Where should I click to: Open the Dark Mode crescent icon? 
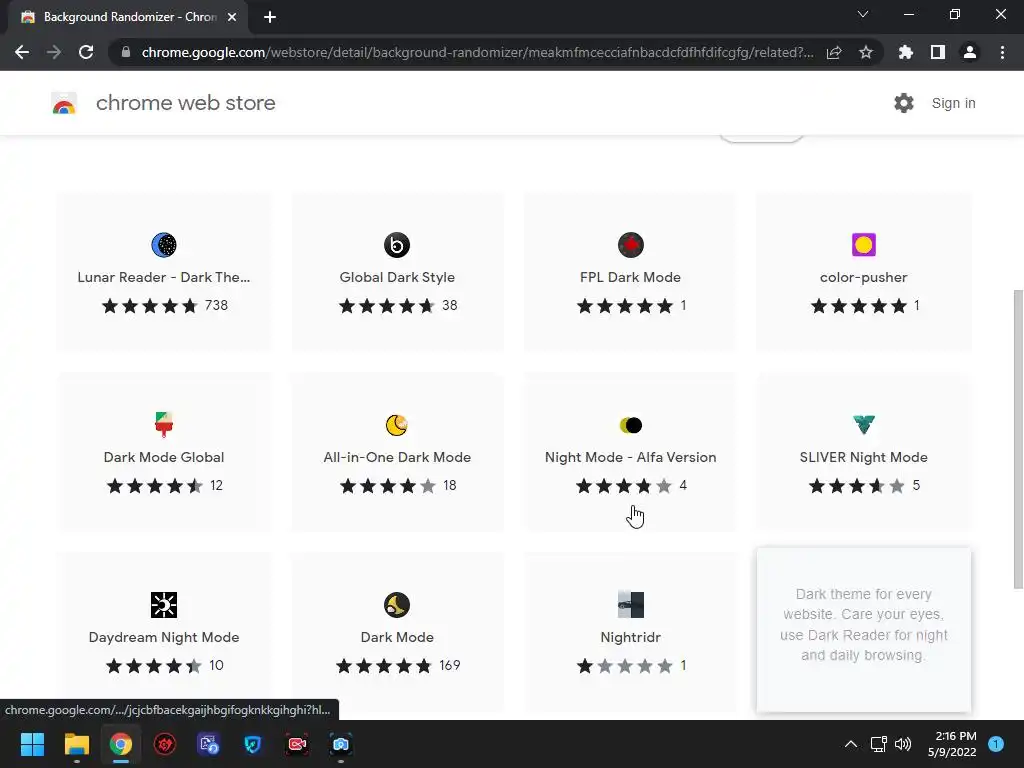point(397,605)
